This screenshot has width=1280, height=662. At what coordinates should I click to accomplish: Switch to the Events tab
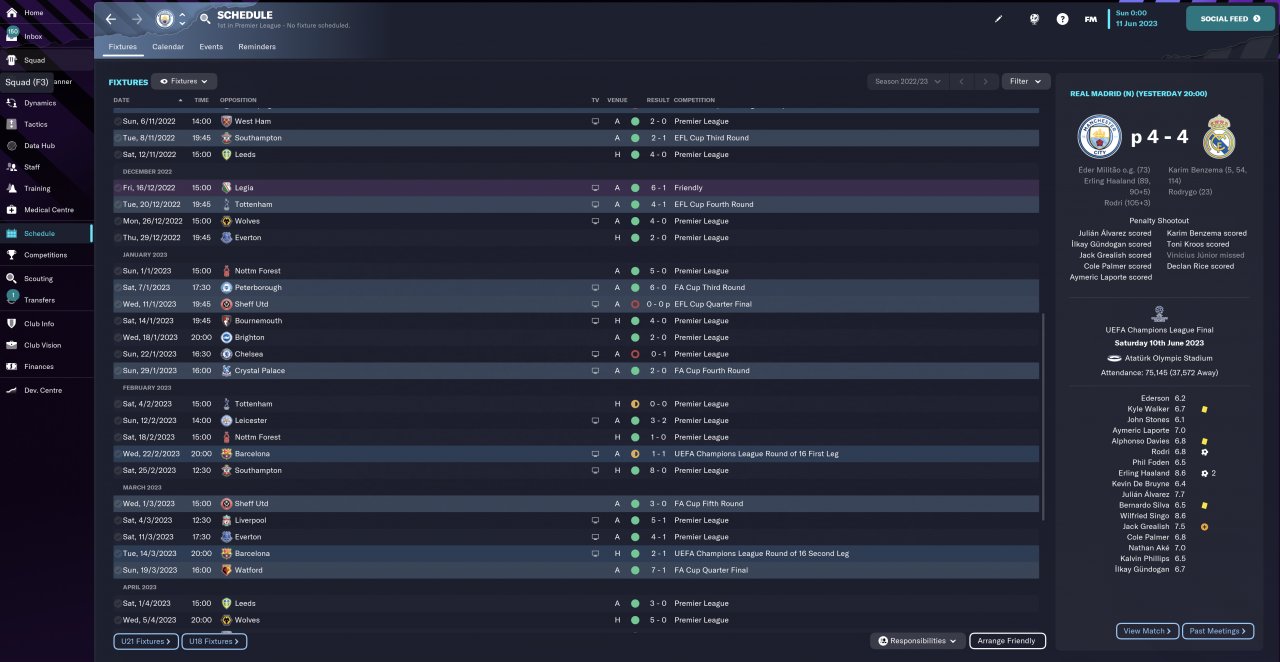[211, 47]
